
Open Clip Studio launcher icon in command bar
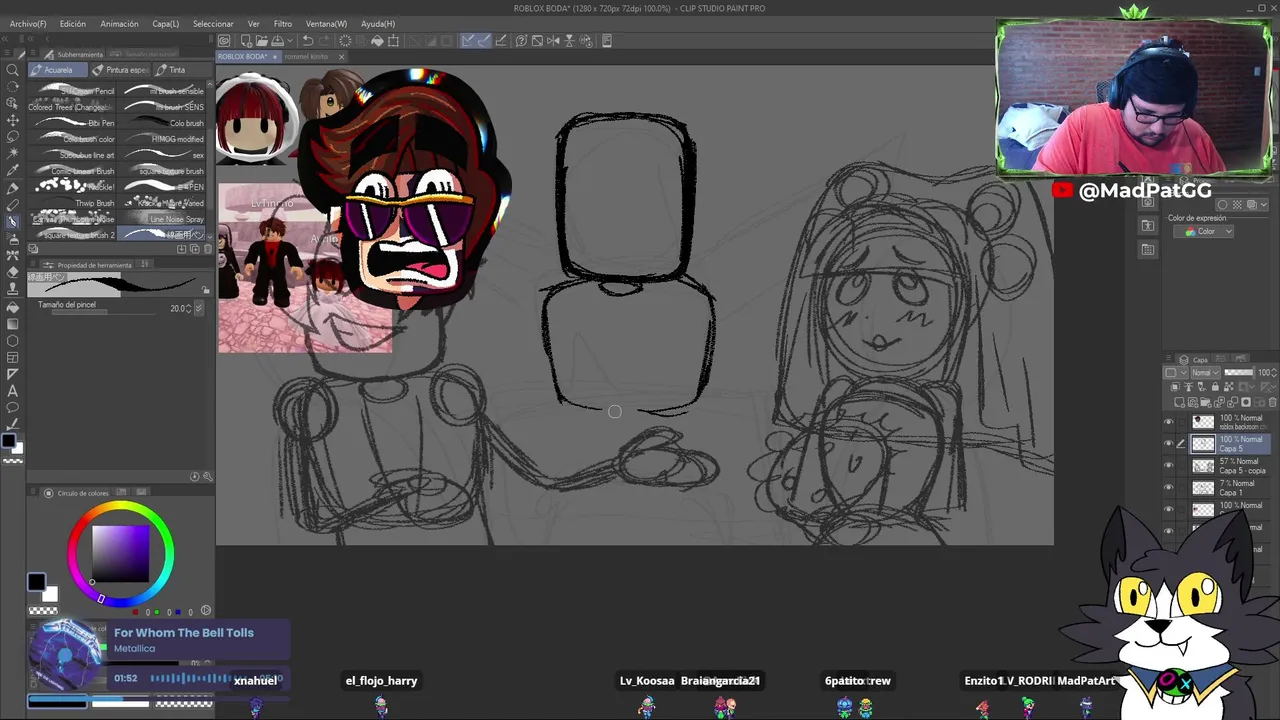(224, 41)
